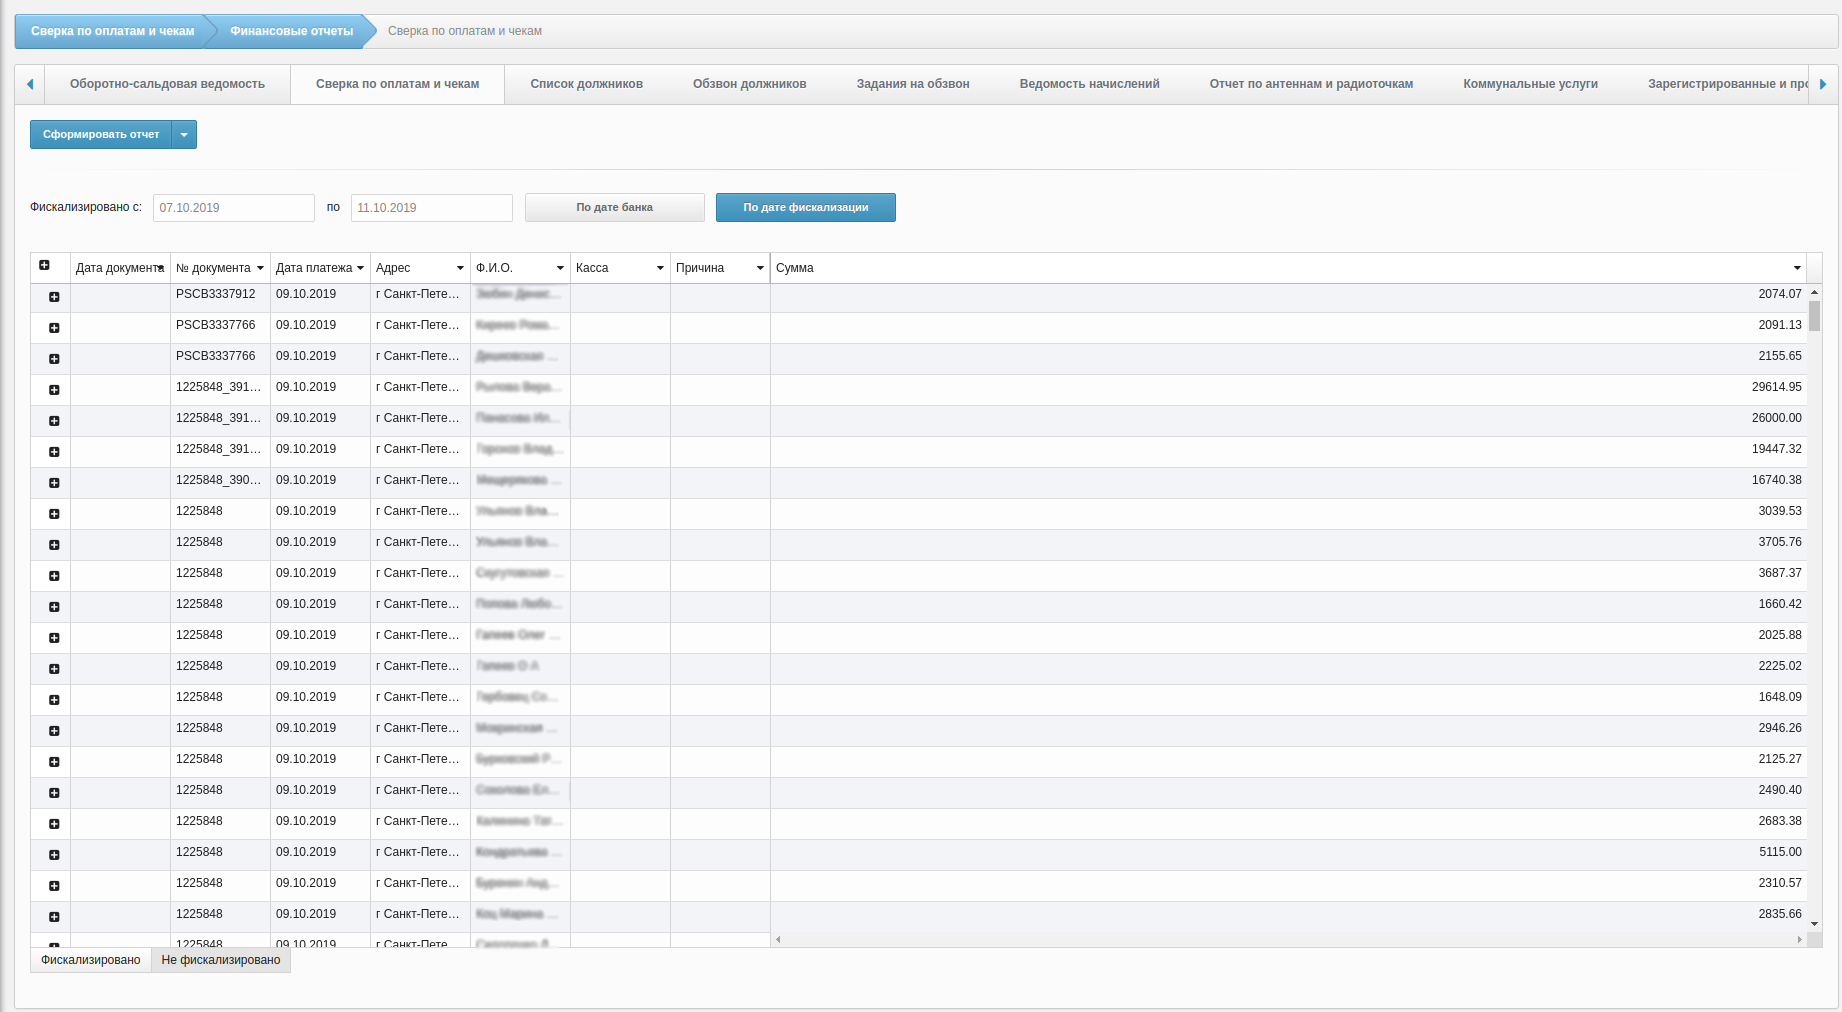The width and height of the screenshot is (1842, 1012).
Task: Switch to Список должников tab
Action: point(586,84)
